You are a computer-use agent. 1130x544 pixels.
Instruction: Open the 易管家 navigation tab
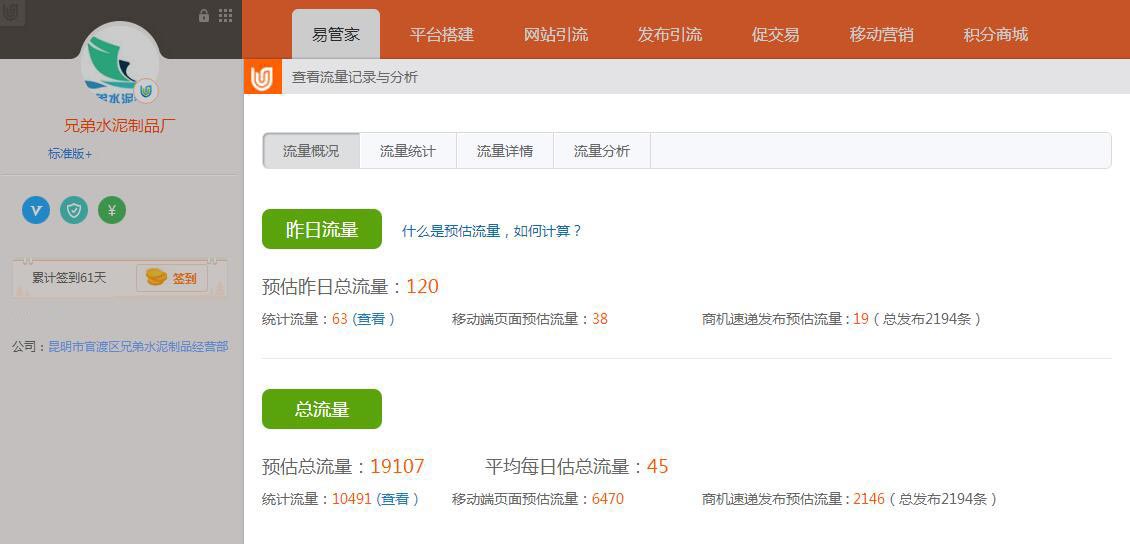point(335,34)
